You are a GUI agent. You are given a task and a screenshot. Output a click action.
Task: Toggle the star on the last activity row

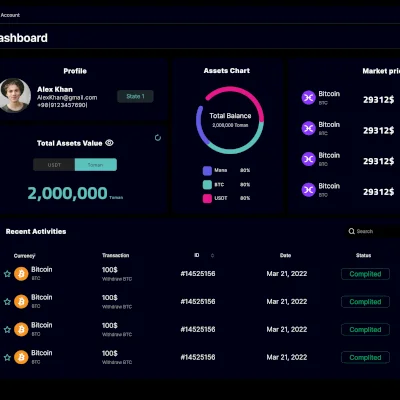[7, 358]
